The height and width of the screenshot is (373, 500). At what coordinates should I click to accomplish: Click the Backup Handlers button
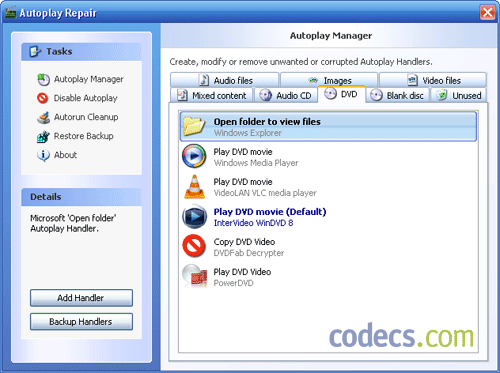[x=81, y=322]
